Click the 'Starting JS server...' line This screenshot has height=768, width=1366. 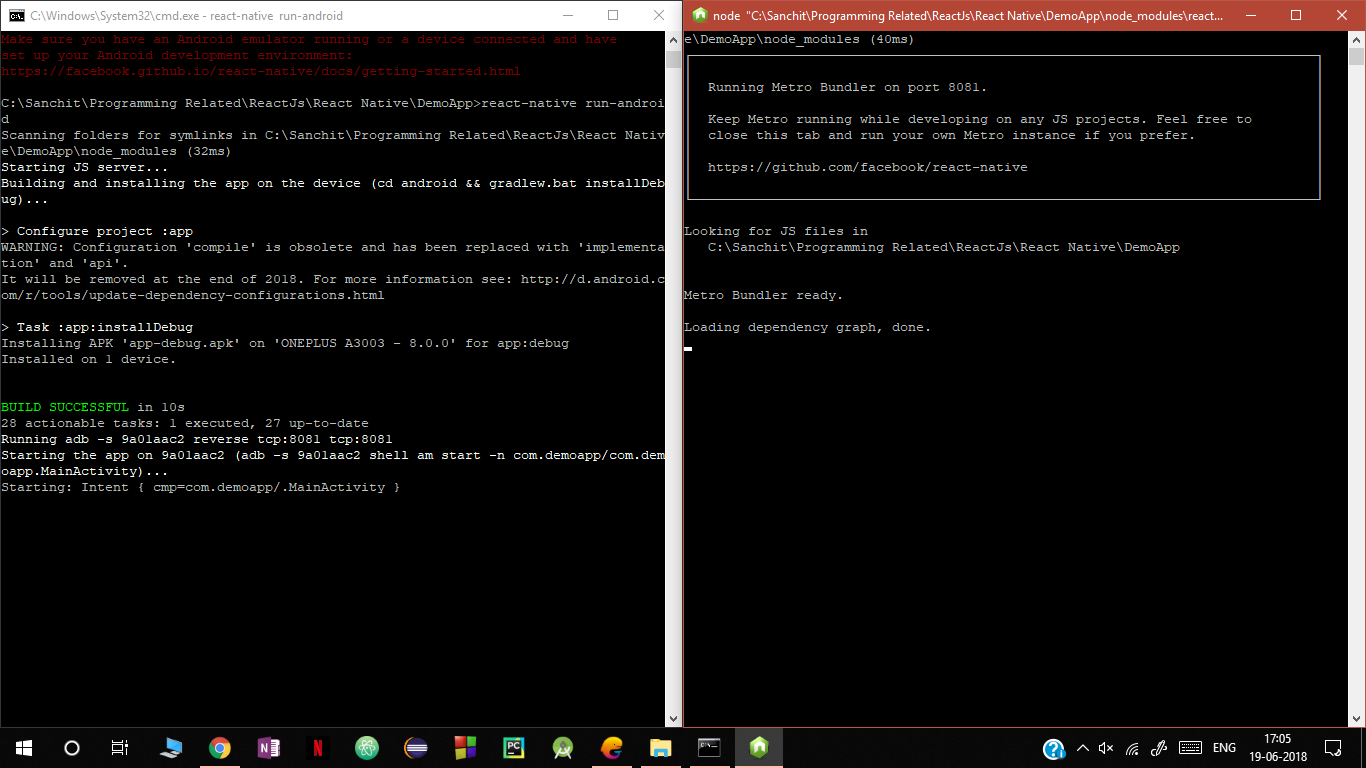[x=85, y=167]
